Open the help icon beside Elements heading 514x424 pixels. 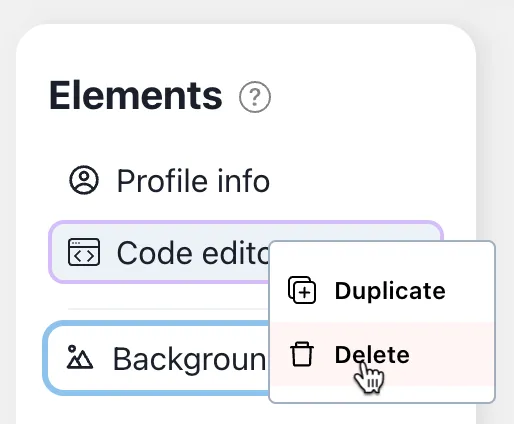(255, 97)
